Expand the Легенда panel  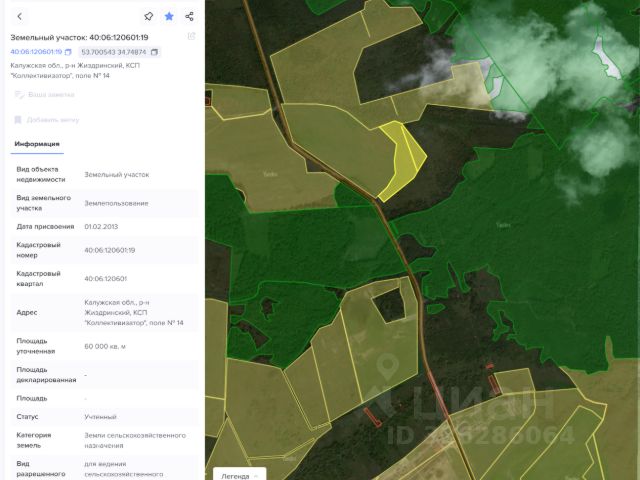240,474
